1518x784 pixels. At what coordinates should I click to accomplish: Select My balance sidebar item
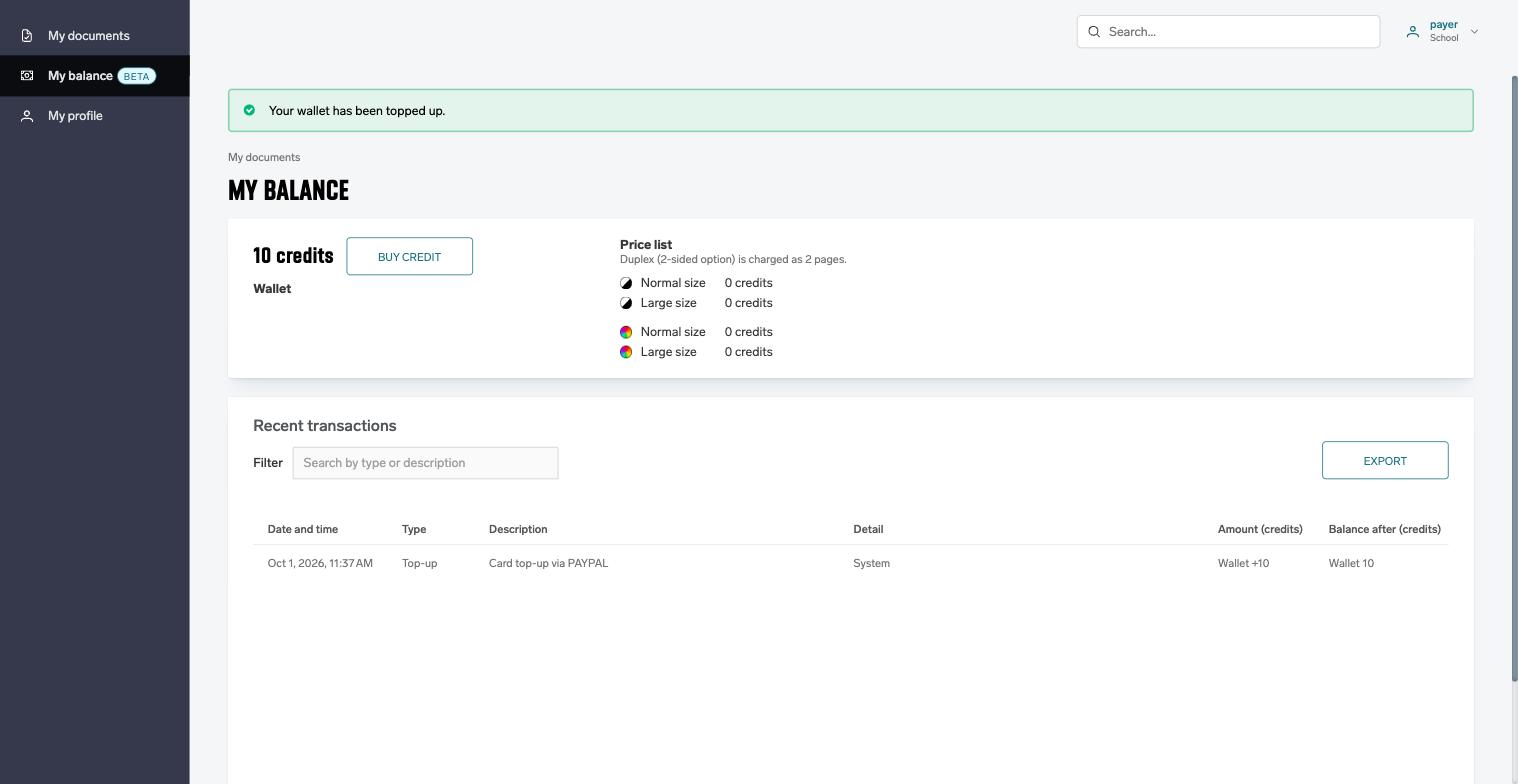94,76
